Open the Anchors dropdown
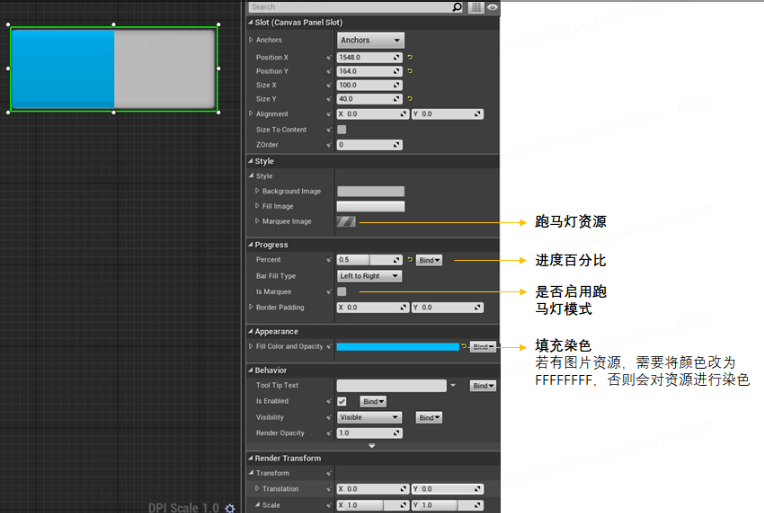This screenshot has height=513, width=764. coord(370,40)
